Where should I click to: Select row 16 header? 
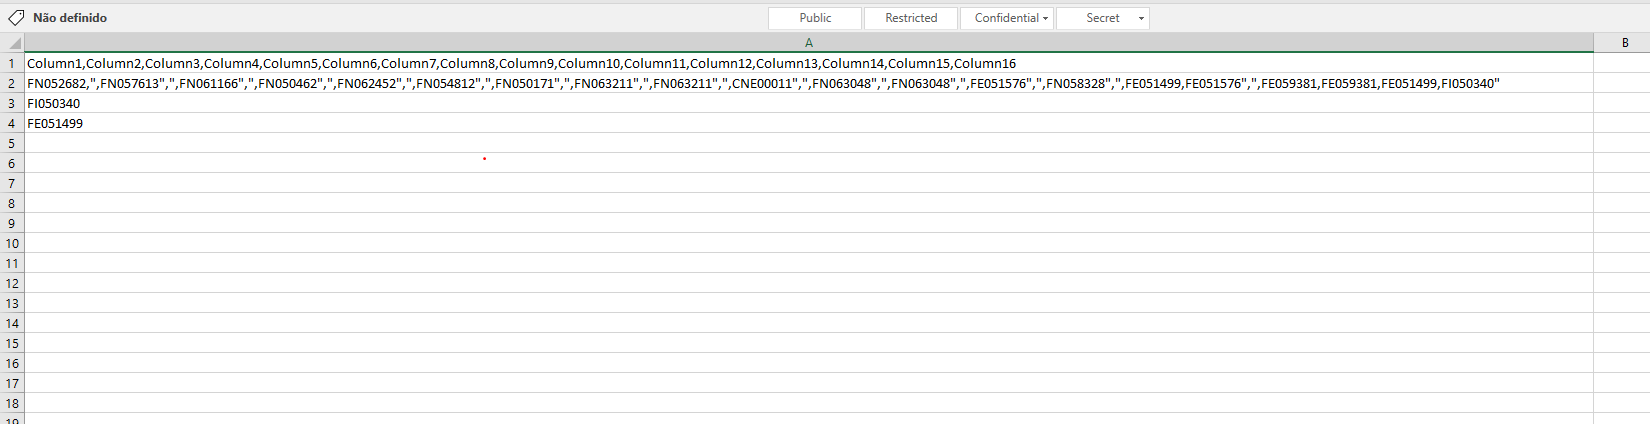click(12, 363)
